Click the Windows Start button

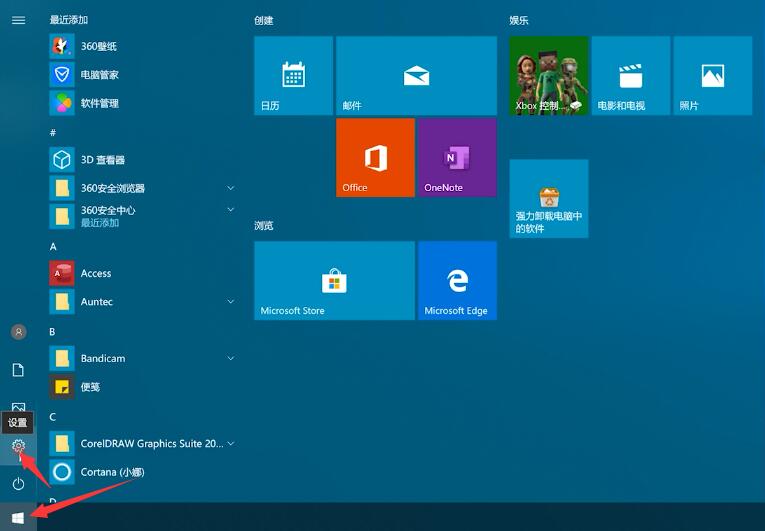point(18,518)
